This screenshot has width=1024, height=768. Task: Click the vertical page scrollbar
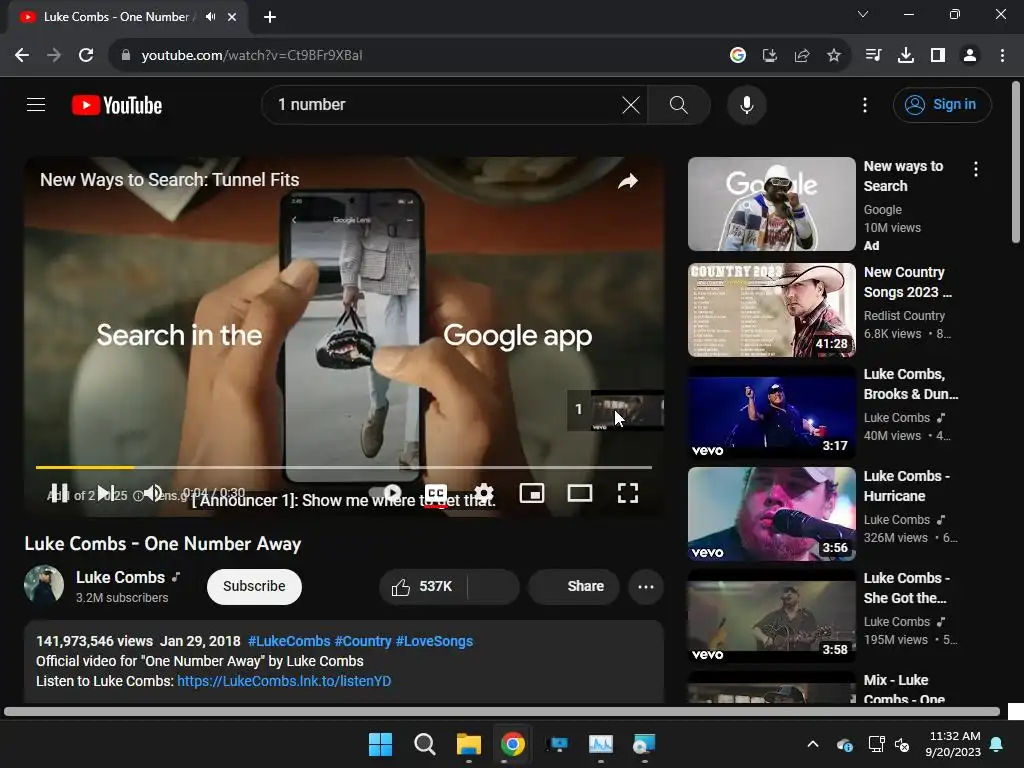[1016, 162]
